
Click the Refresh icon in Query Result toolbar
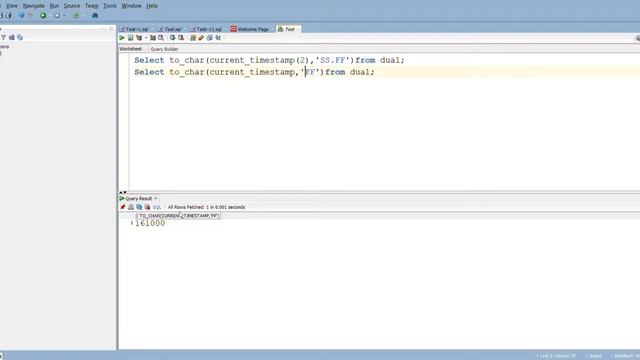(139, 207)
